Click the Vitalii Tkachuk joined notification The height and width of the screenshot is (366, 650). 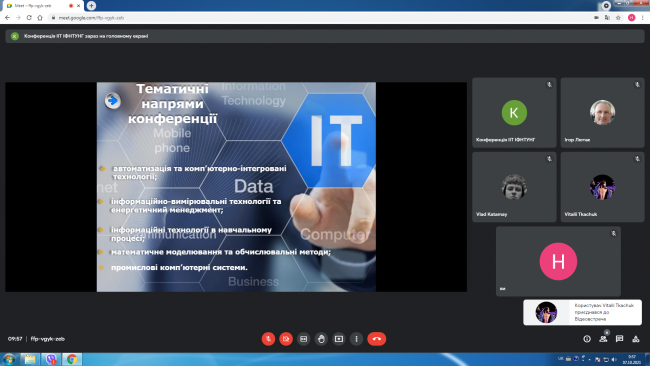click(x=582, y=312)
